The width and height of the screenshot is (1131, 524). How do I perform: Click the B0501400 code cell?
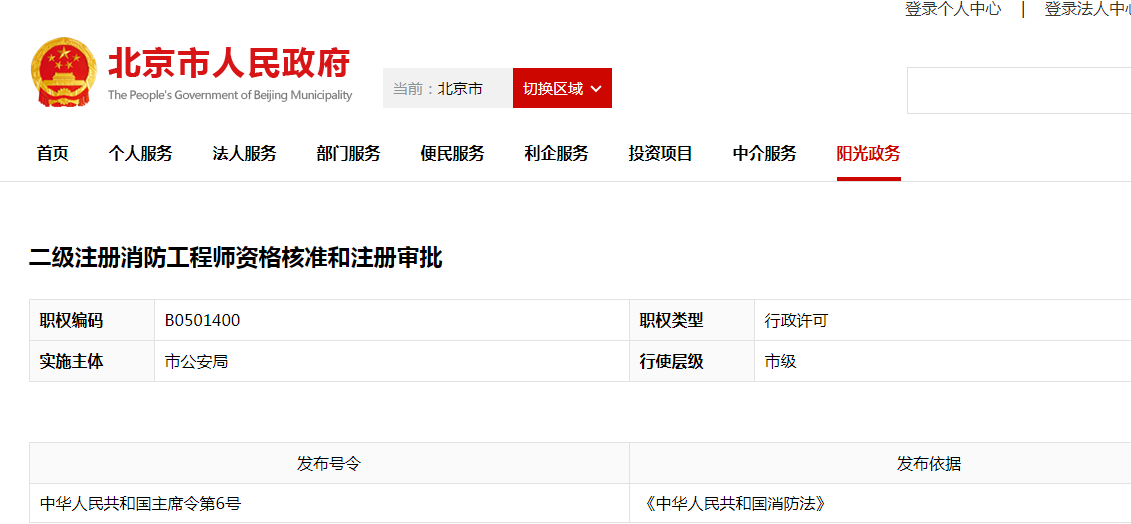203,321
